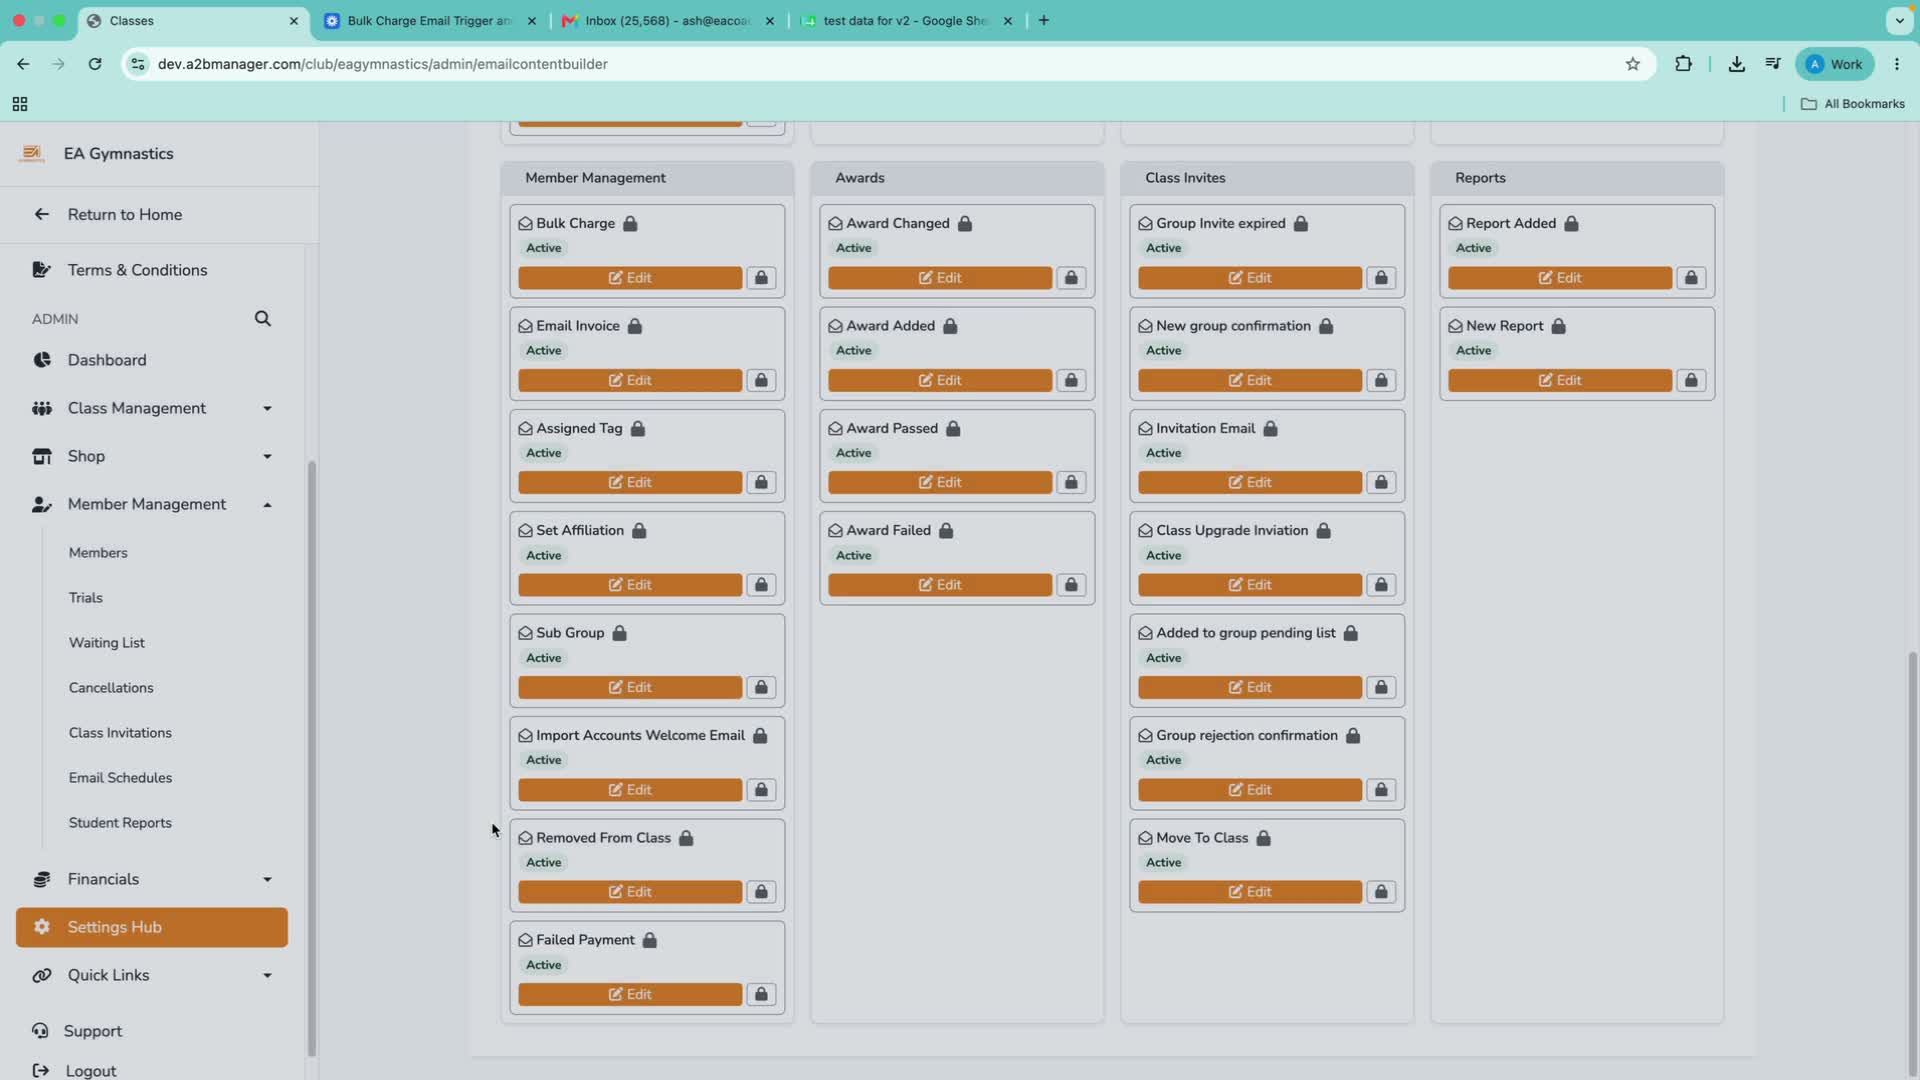Toggle lock button for New Report email
Screen dimensions: 1920x1080
point(1691,380)
